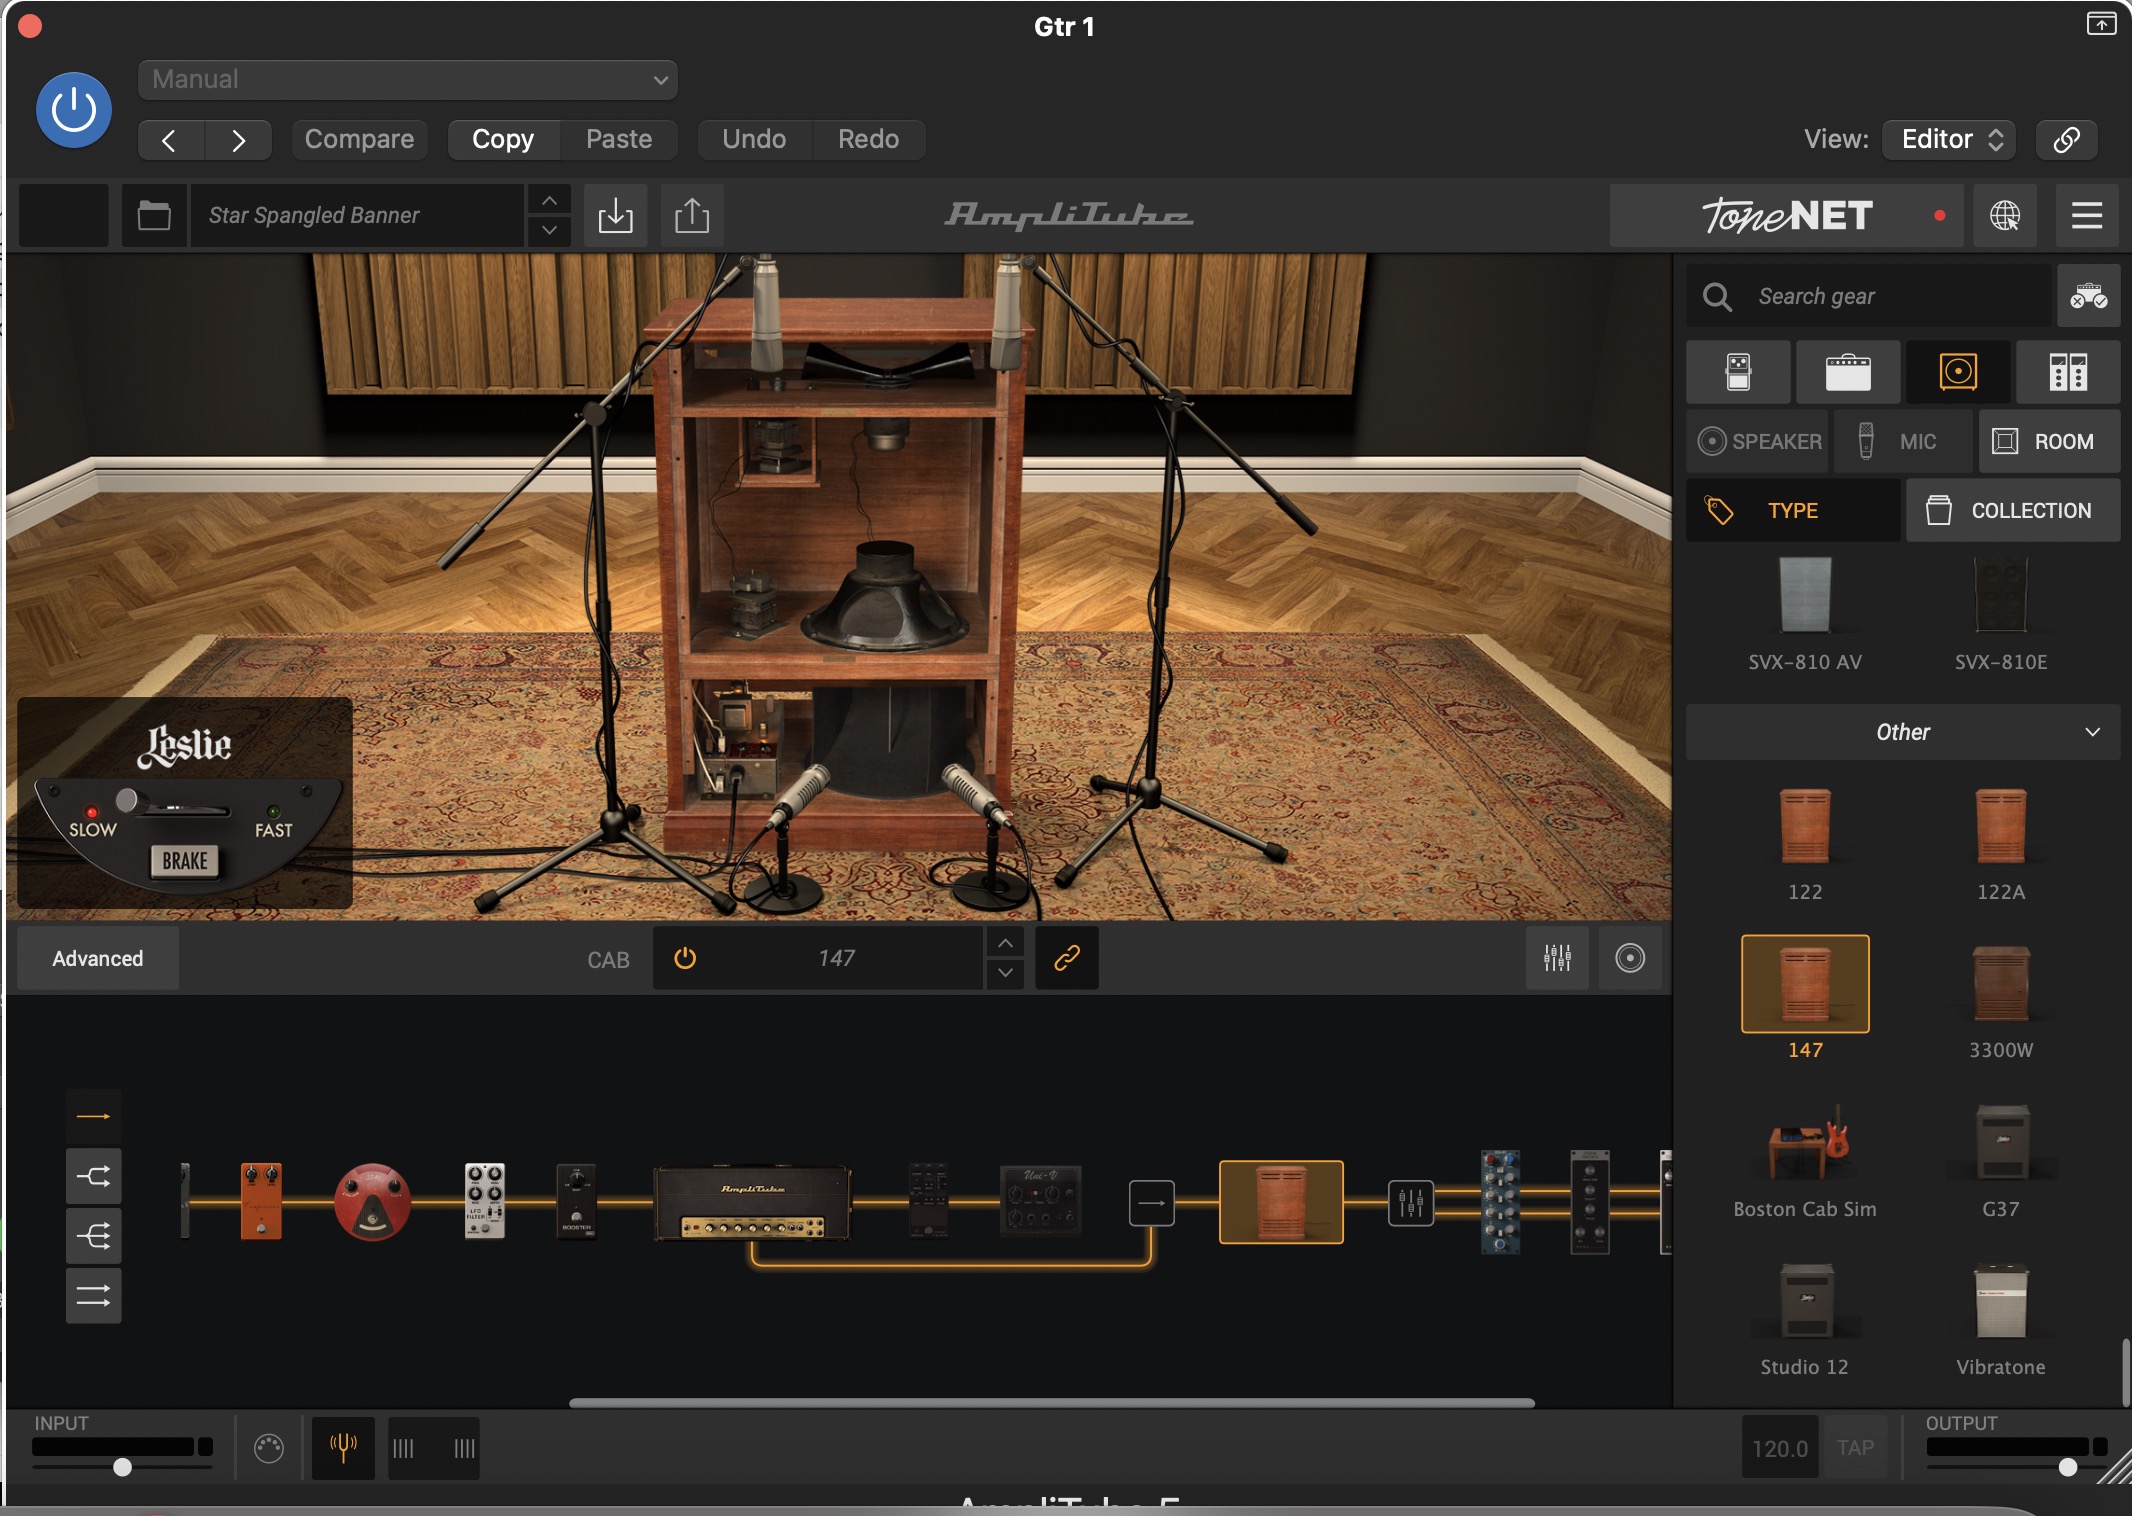The height and width of the screenshot is (1516, 2132).
Task: Open the View Editor dropdown
Action: (1949, 139)
